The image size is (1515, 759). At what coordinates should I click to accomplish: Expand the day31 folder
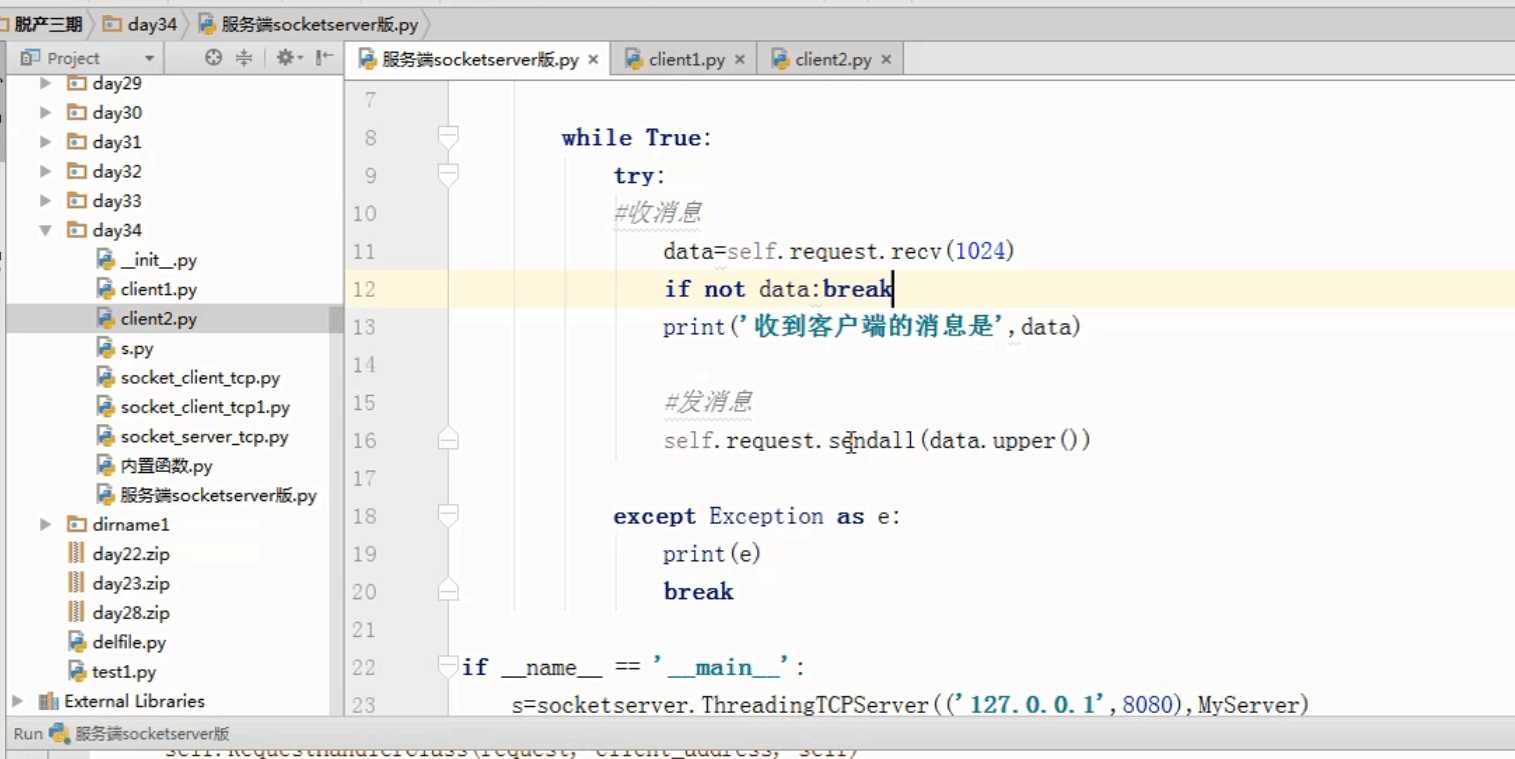coord(46,142)
